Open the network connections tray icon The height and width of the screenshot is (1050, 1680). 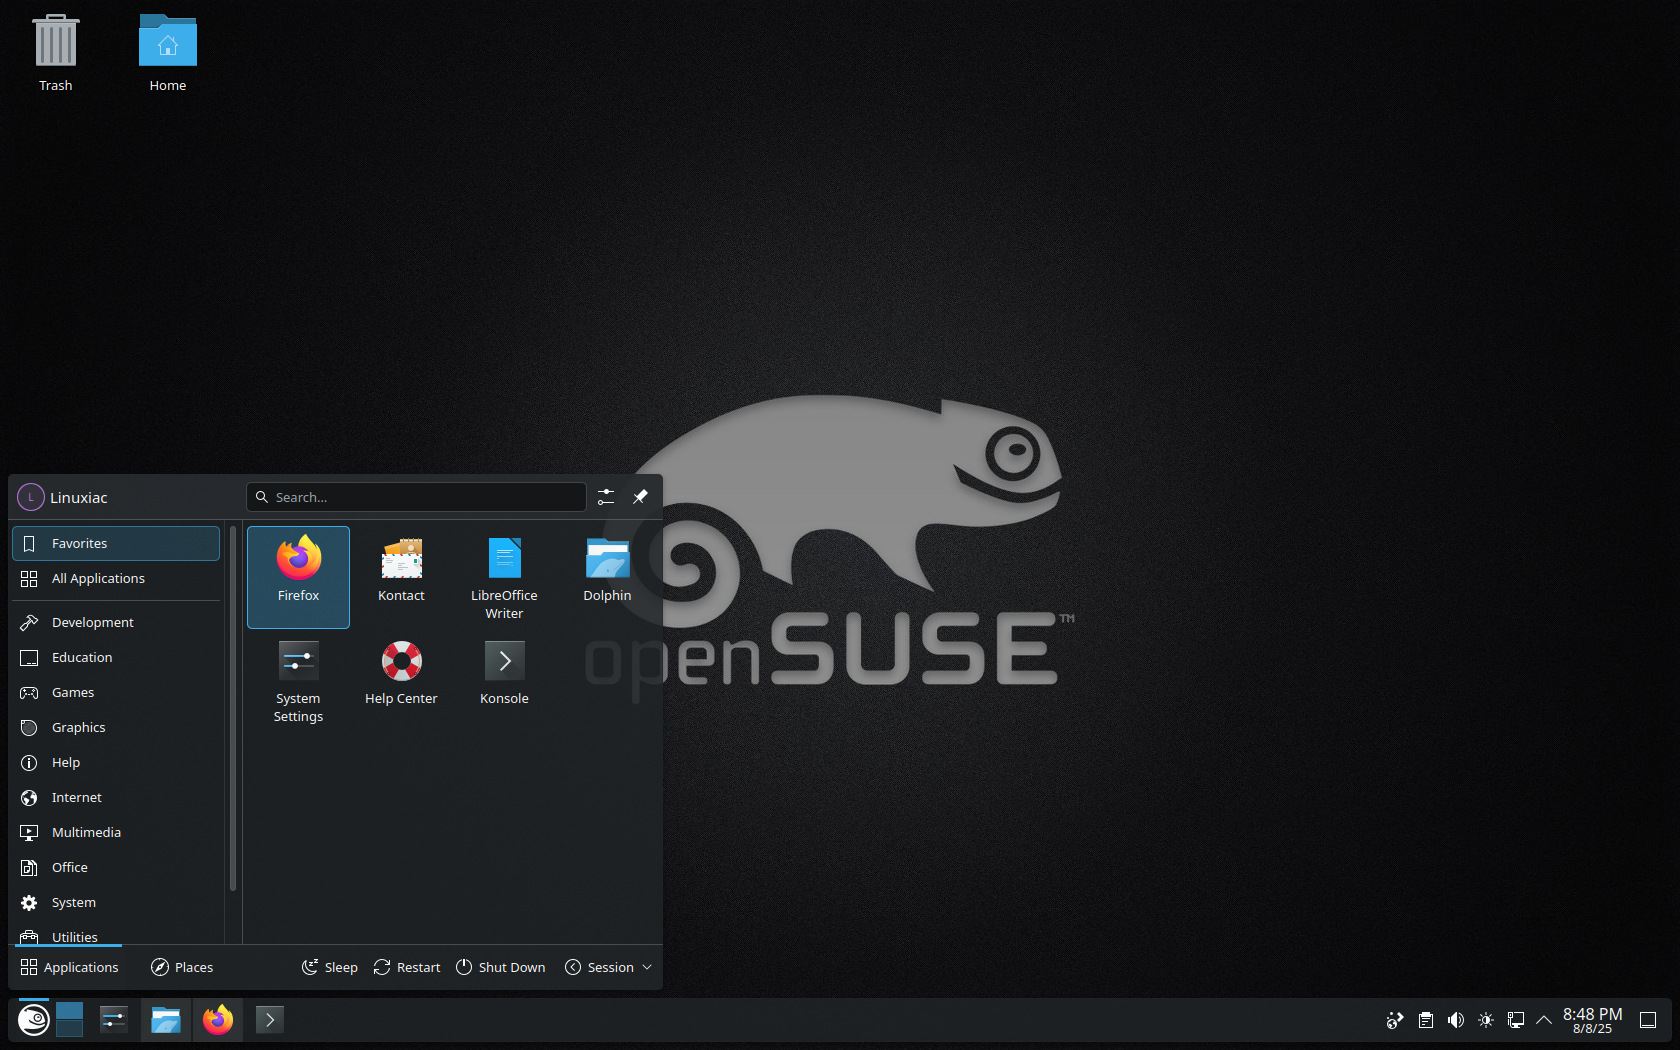pos(1516,1020)
